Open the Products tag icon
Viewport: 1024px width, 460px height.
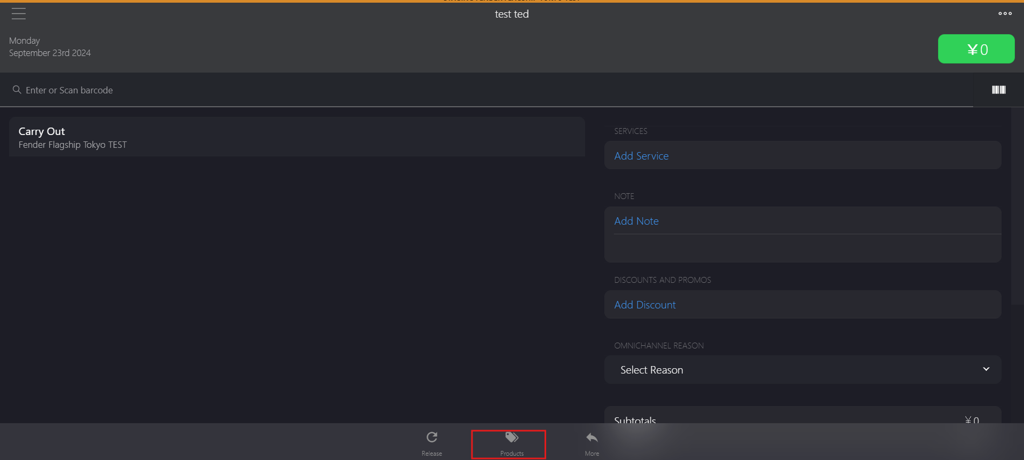tap(511, 437)
